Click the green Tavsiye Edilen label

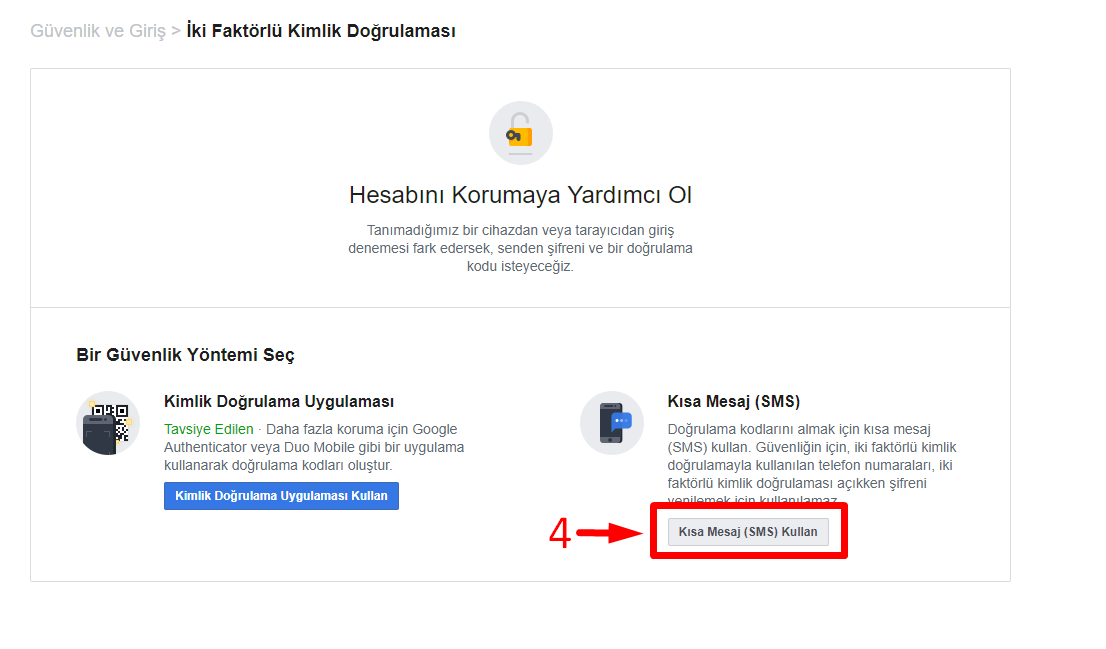[x=208, y=429]
